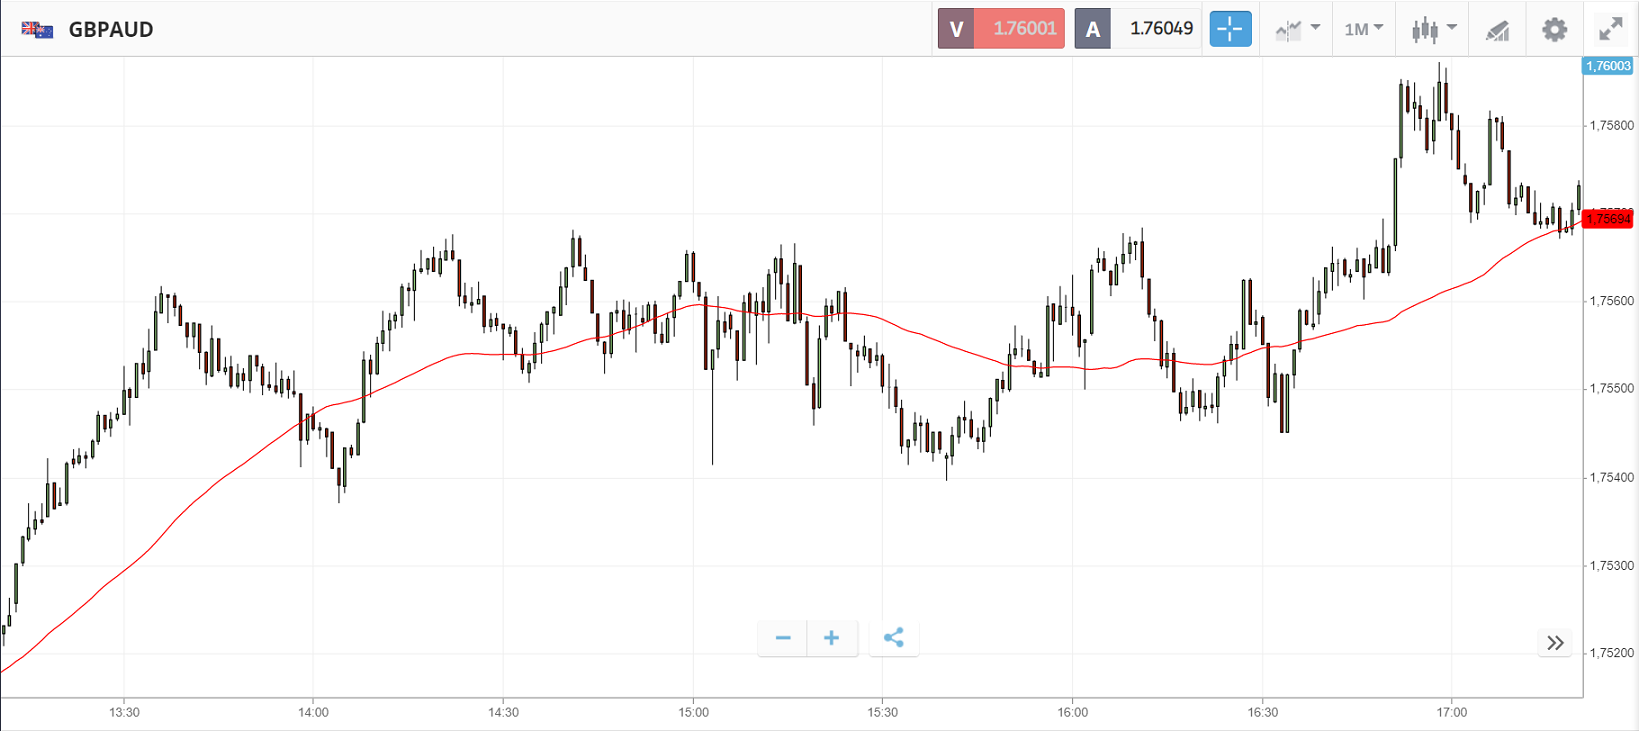Zoom out the chart with minus button

pyautogui.click(x=783, y=638)
